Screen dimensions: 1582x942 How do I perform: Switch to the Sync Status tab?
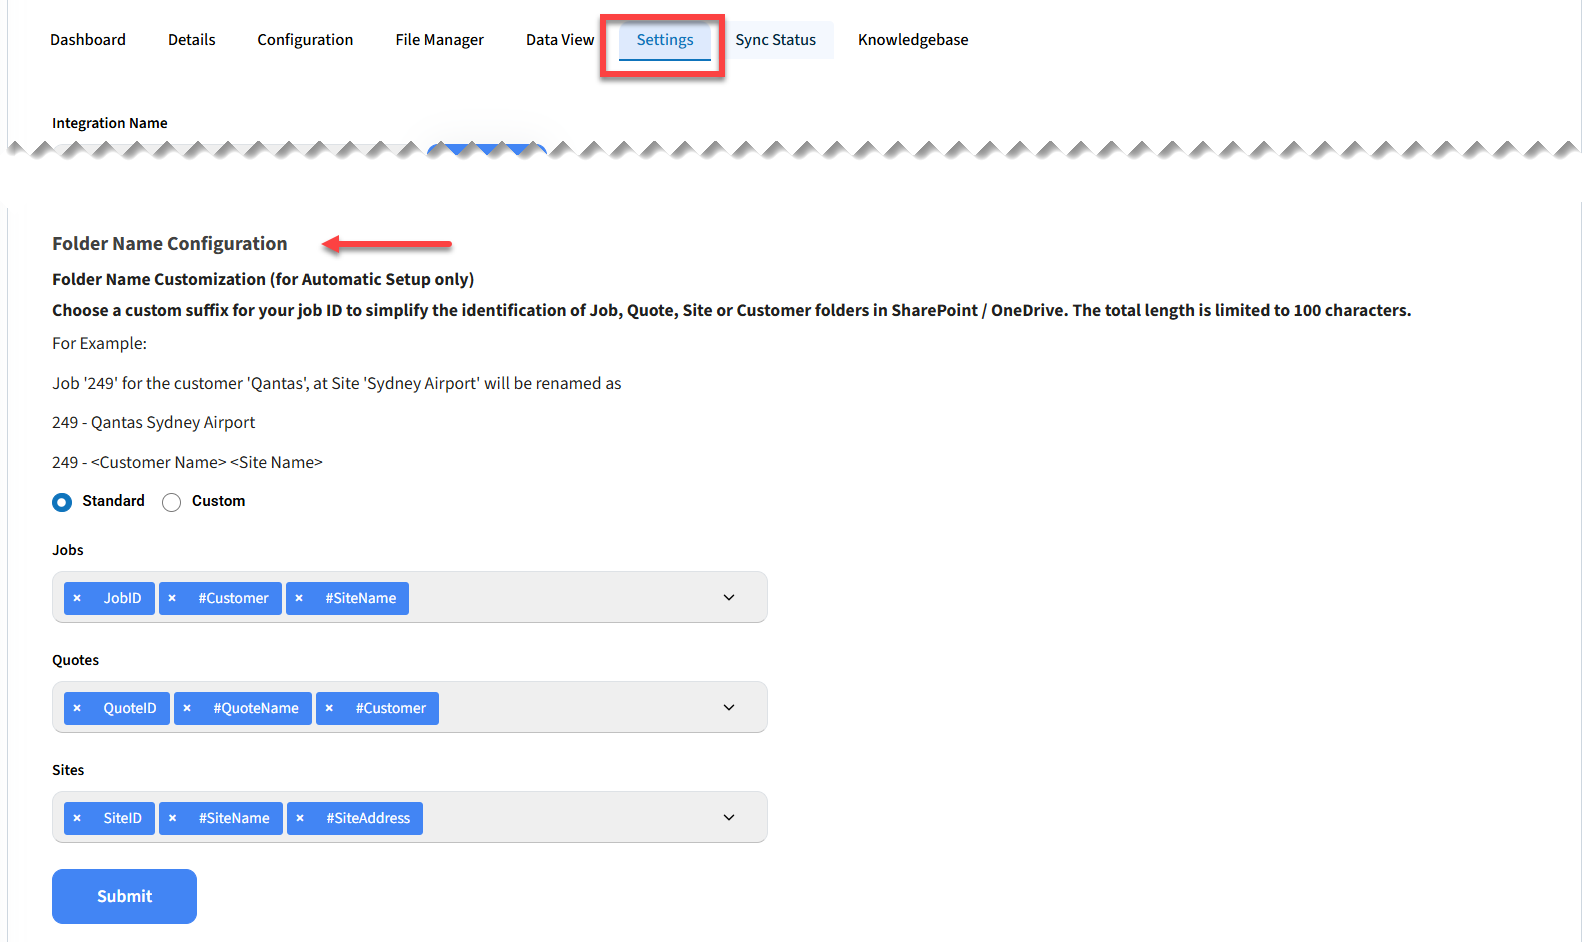776,40
